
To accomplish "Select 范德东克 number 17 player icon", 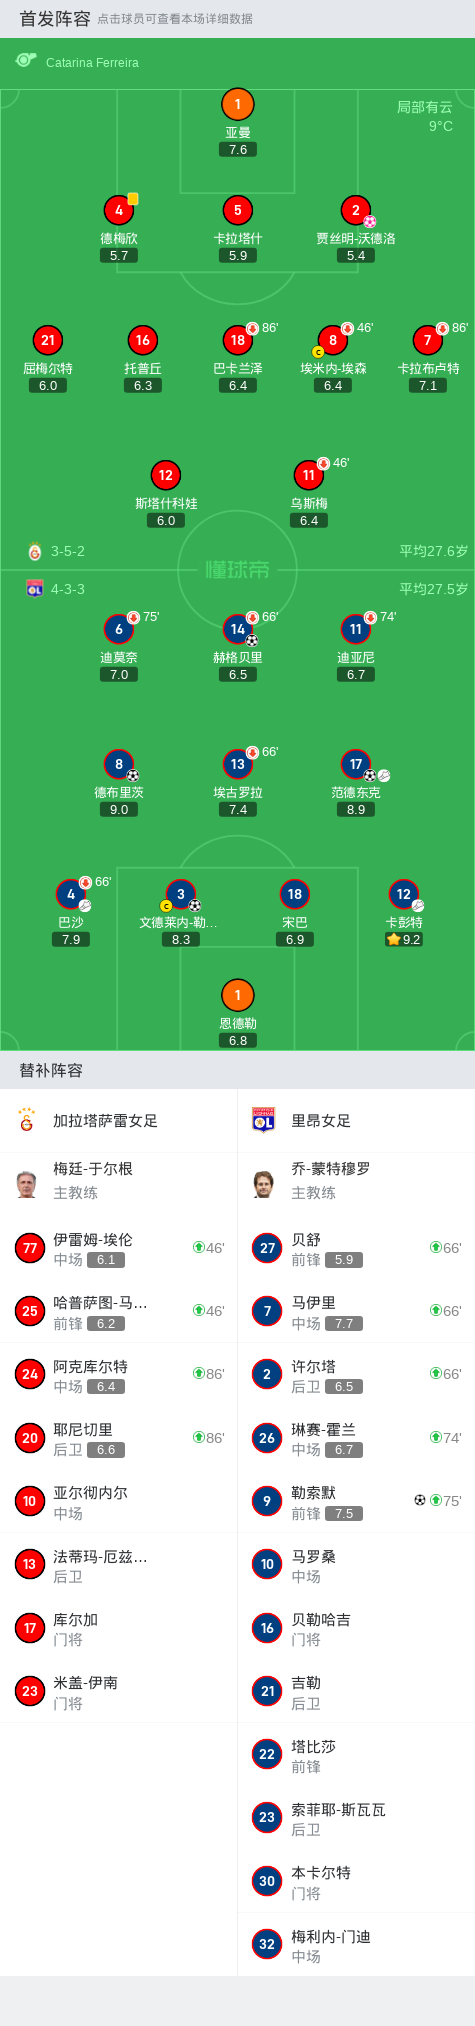I will tap(356, 764).
